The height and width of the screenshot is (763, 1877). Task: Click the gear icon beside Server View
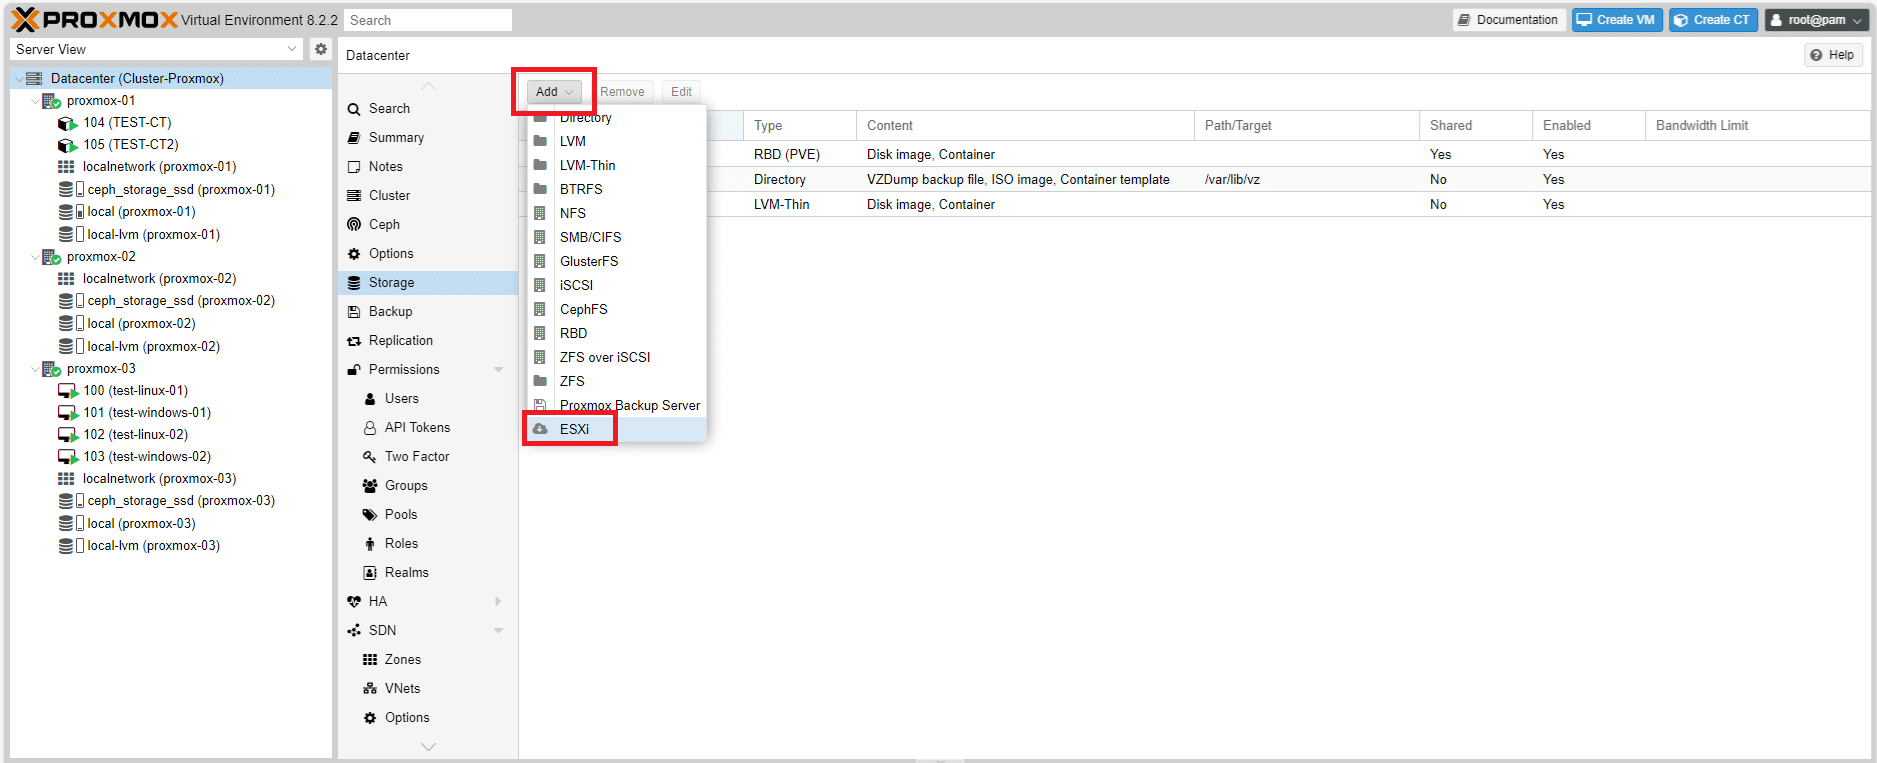[321, 49]
